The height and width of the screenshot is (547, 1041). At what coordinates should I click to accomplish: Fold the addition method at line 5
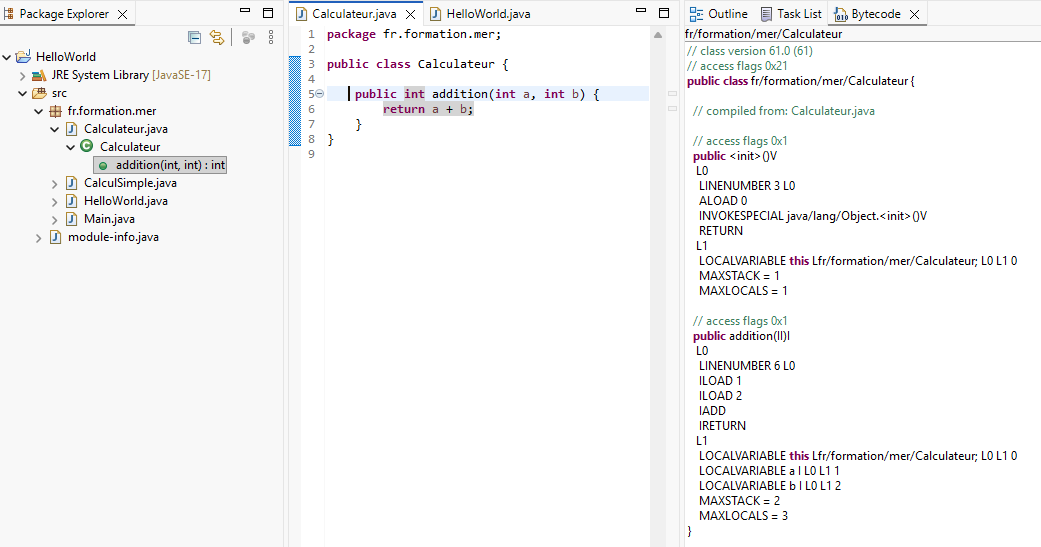click(x=319, y=94)
